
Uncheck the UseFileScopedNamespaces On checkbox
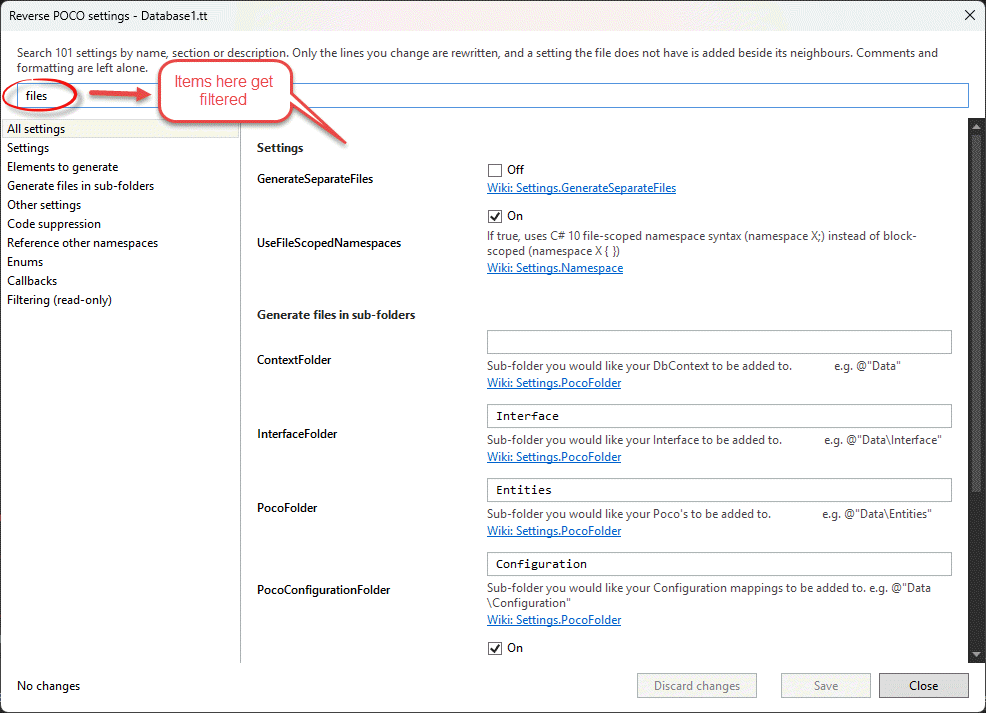coord(495,216)
